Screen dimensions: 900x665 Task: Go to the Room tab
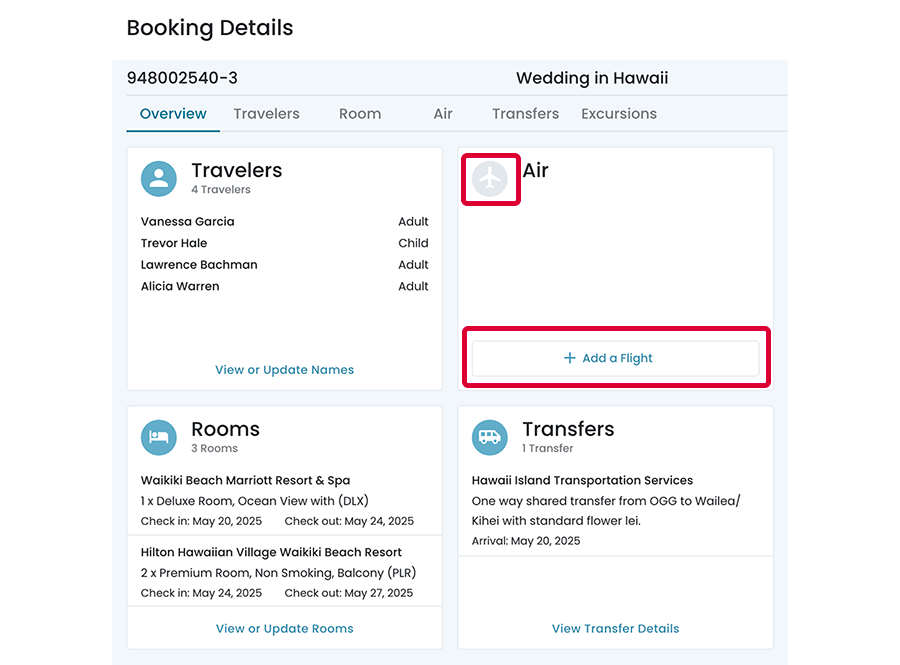360,114
